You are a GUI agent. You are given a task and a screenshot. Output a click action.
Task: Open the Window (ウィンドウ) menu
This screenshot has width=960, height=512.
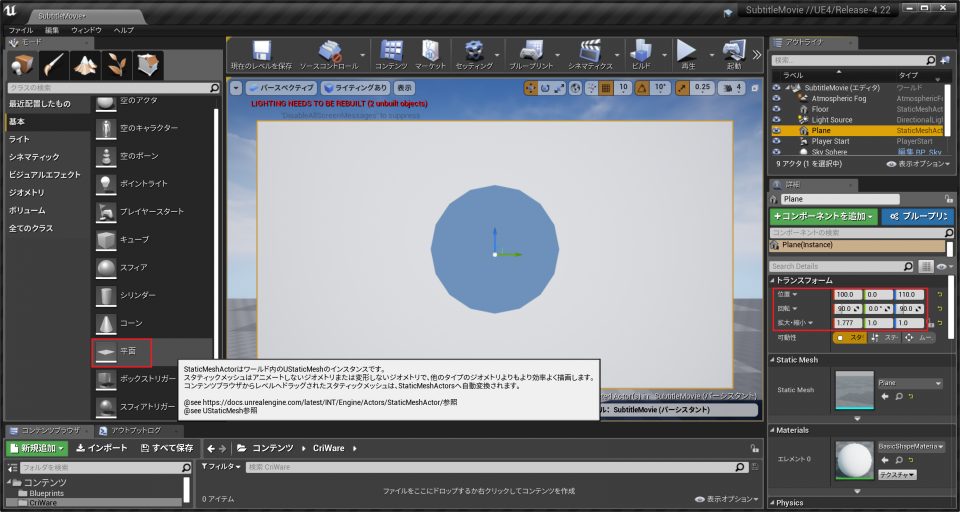click(86, 30)
